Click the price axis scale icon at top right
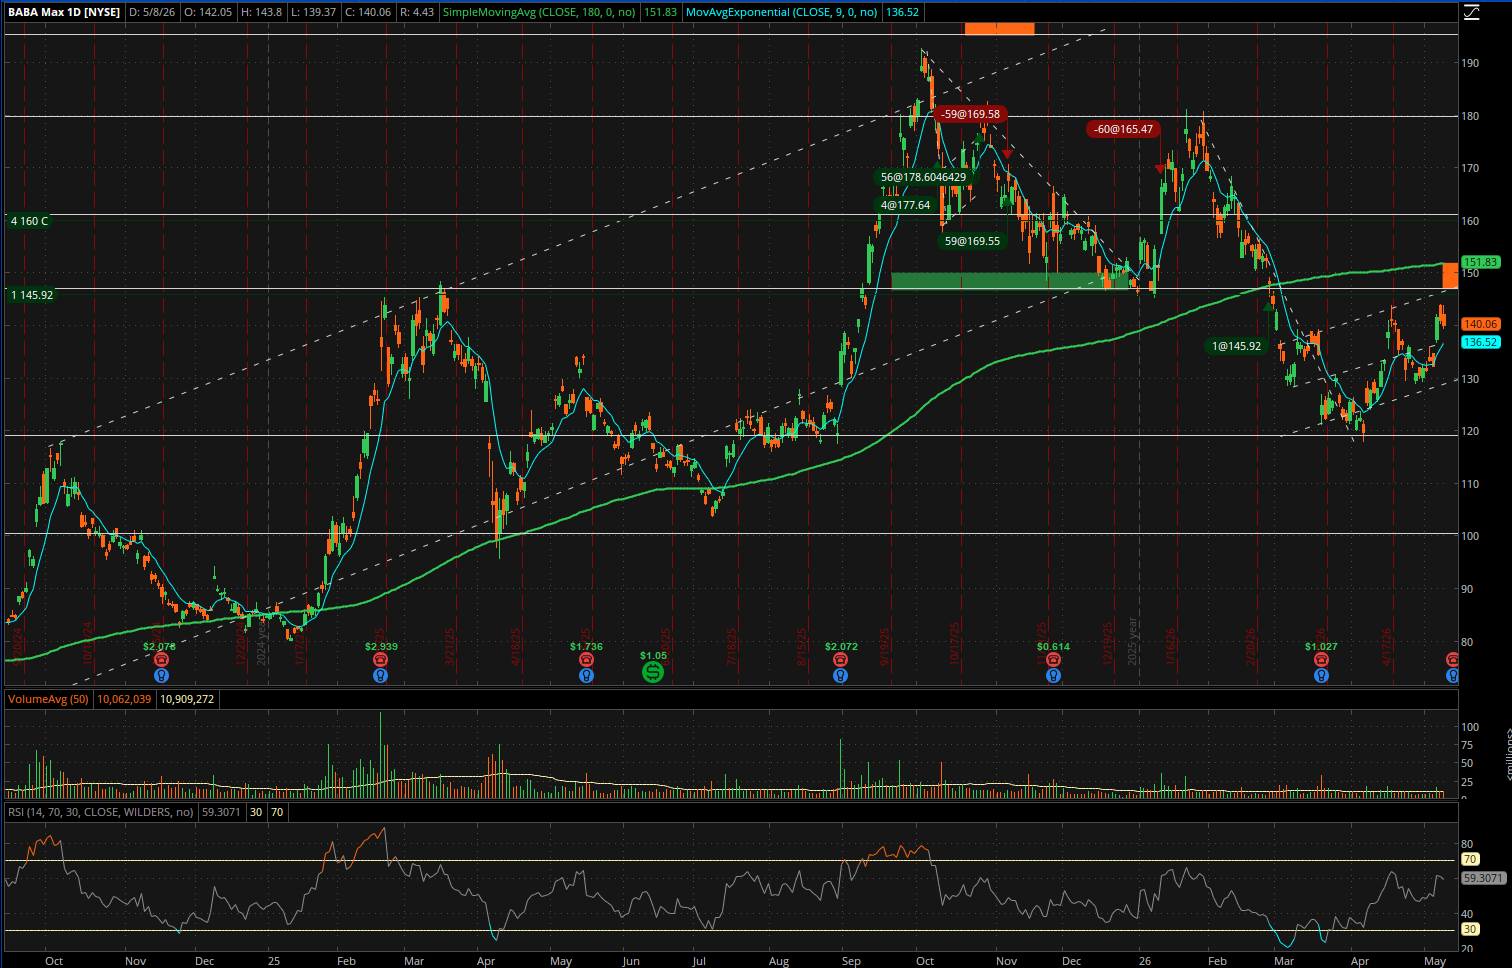The image size is (1512, 968). pos(1471,12)
